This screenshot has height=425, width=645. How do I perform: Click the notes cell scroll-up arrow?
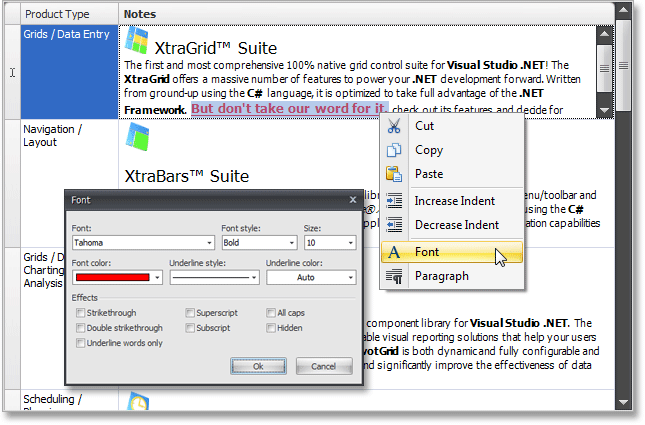pyautogui.click(x=604, y=34)
